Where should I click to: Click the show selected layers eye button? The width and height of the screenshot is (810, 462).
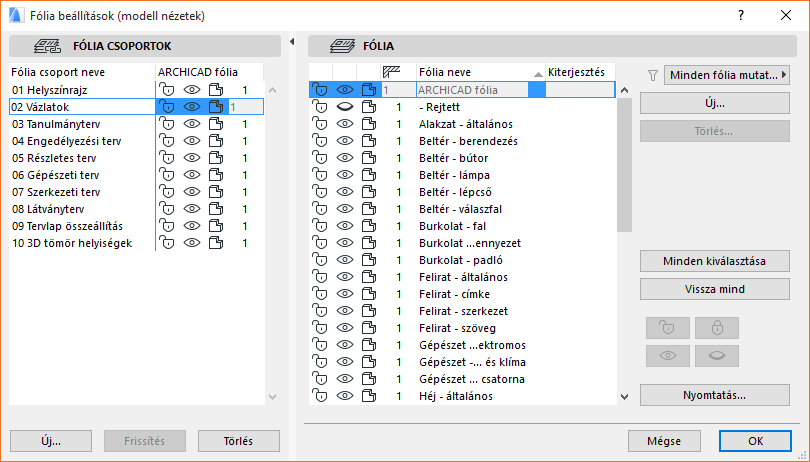click(x=667, y=356)
